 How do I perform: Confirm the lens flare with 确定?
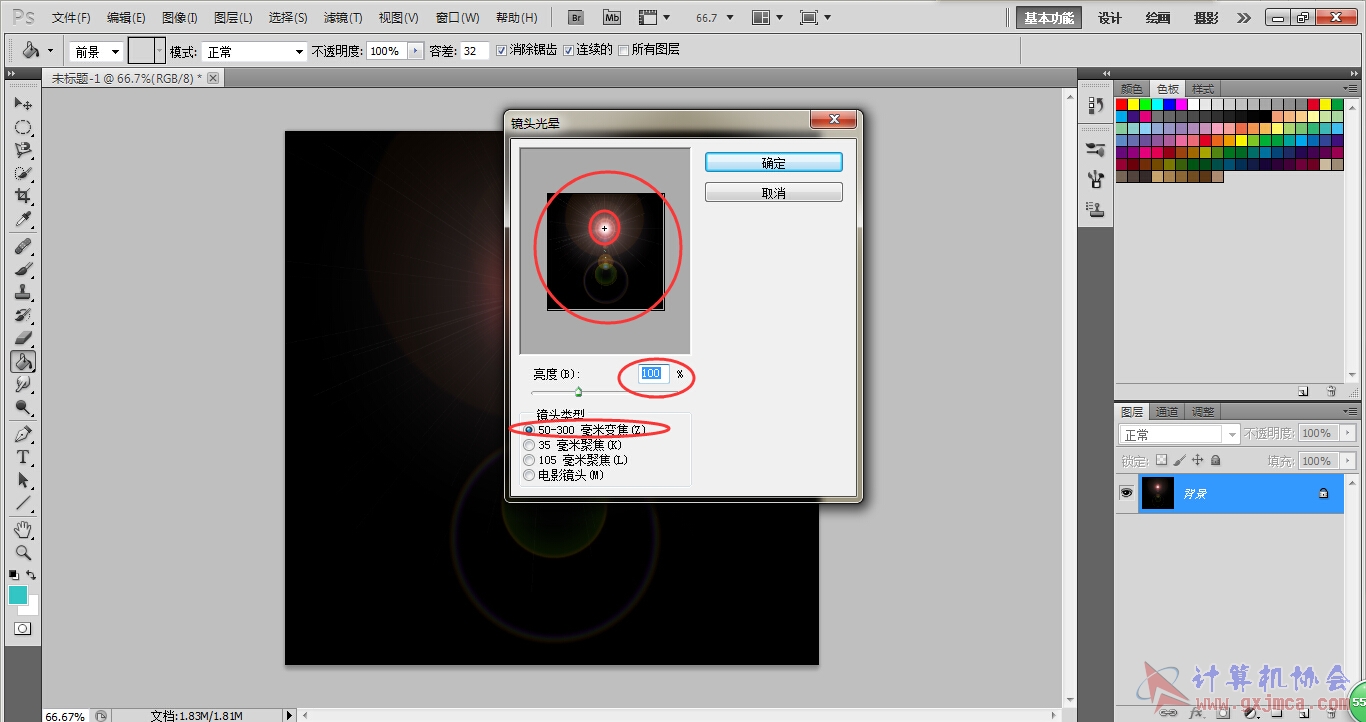point(774,163)
